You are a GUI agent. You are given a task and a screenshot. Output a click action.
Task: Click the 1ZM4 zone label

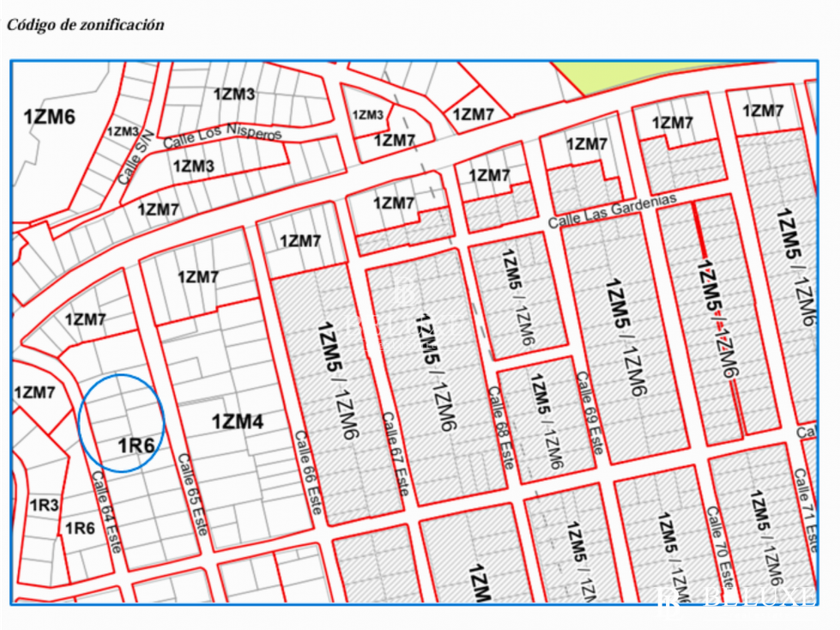point(237,422)
